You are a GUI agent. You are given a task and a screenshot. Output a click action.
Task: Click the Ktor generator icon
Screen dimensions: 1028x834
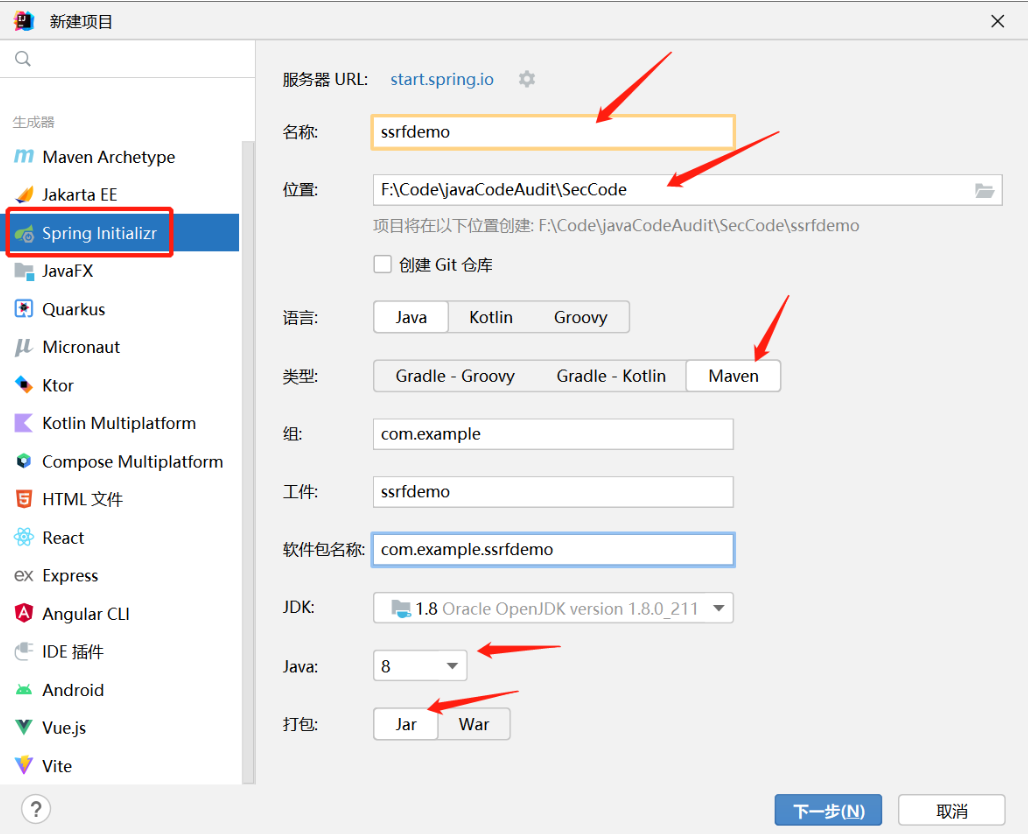click(x=24, y=385)
